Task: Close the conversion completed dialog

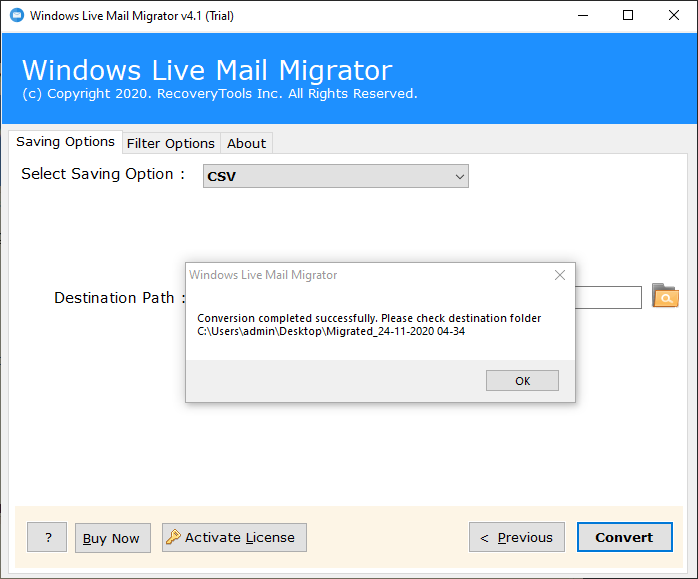Action: pyautogui.click(x=560, y=275)
